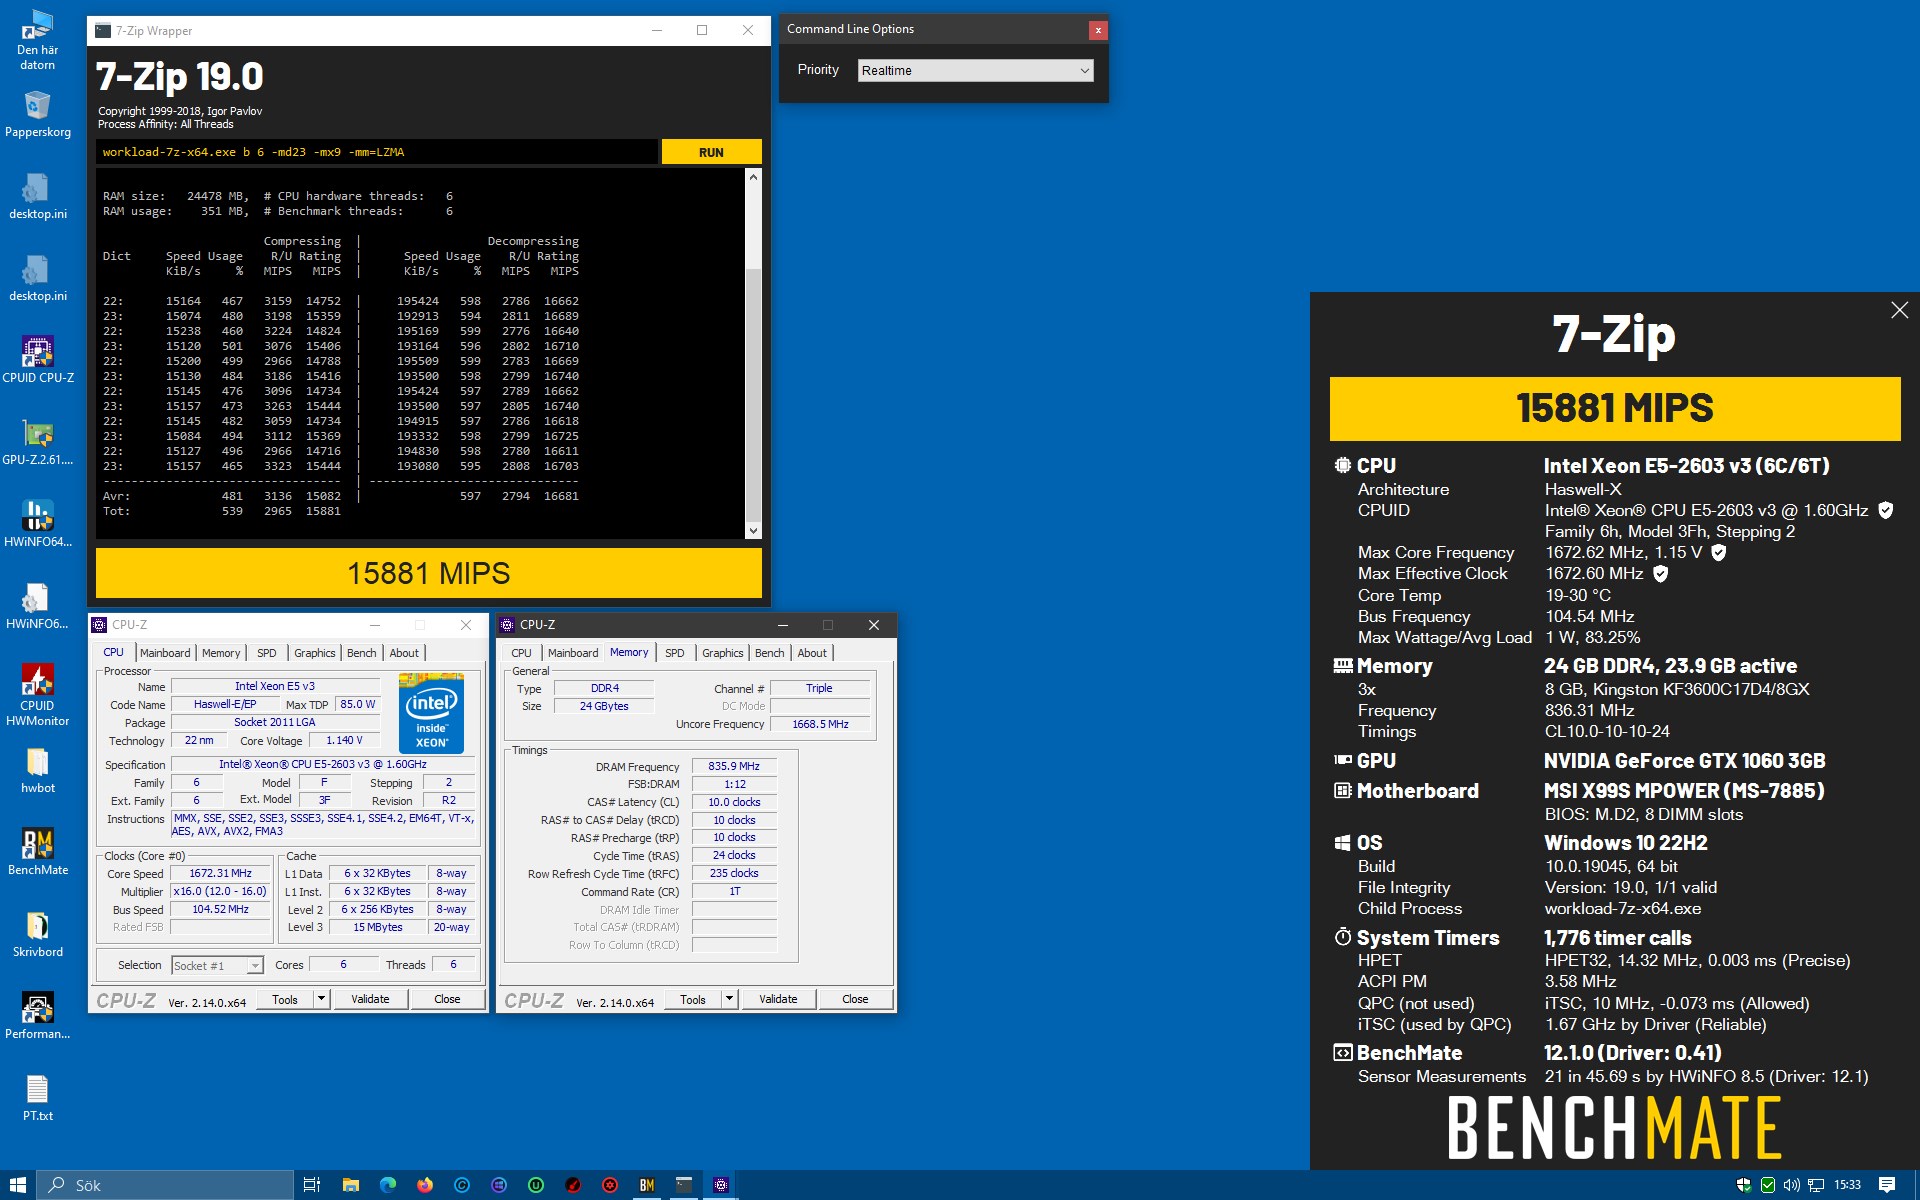The width and height of the screenshot is (1920, 1200).
Task: Open the CPU-Z taskbar icon
Action: tap(721, 1185)
